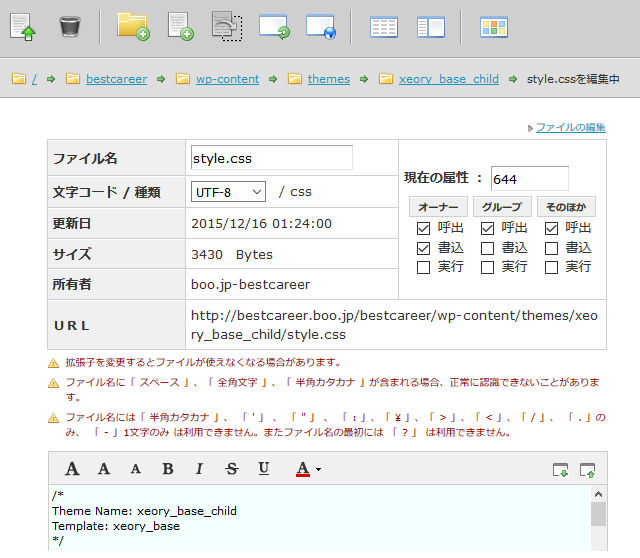This screenshot has width=640, height=558.
Task: Toggle owner 実行 (execute) checkbox
Action: point(423,267)
